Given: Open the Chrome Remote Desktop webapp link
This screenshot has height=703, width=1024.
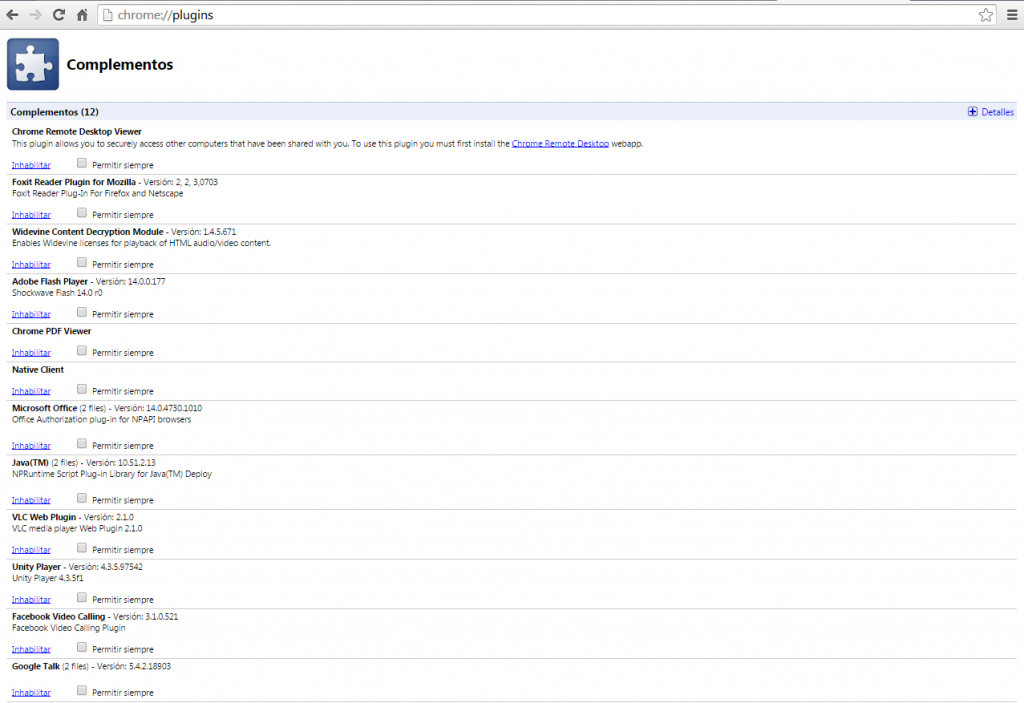Looking at the screenshot, I should point(560,143).
